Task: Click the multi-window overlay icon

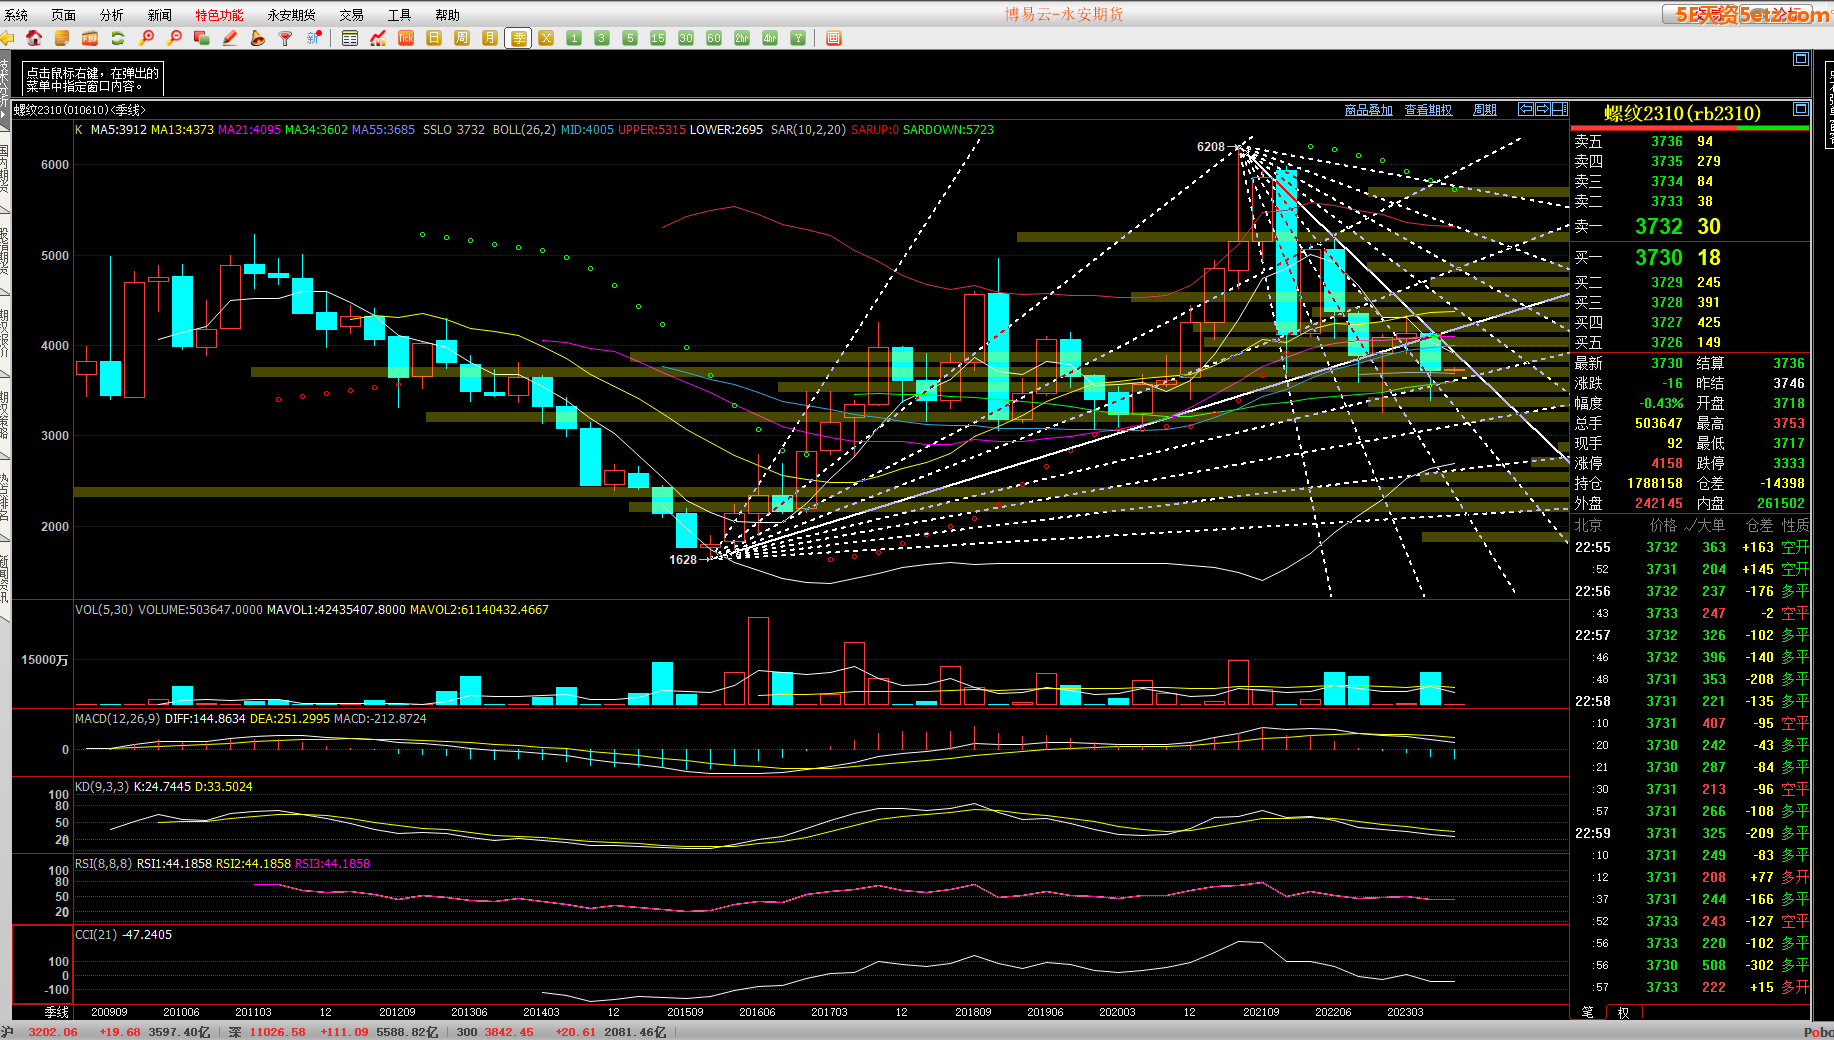Action: [x=202, y=38]
